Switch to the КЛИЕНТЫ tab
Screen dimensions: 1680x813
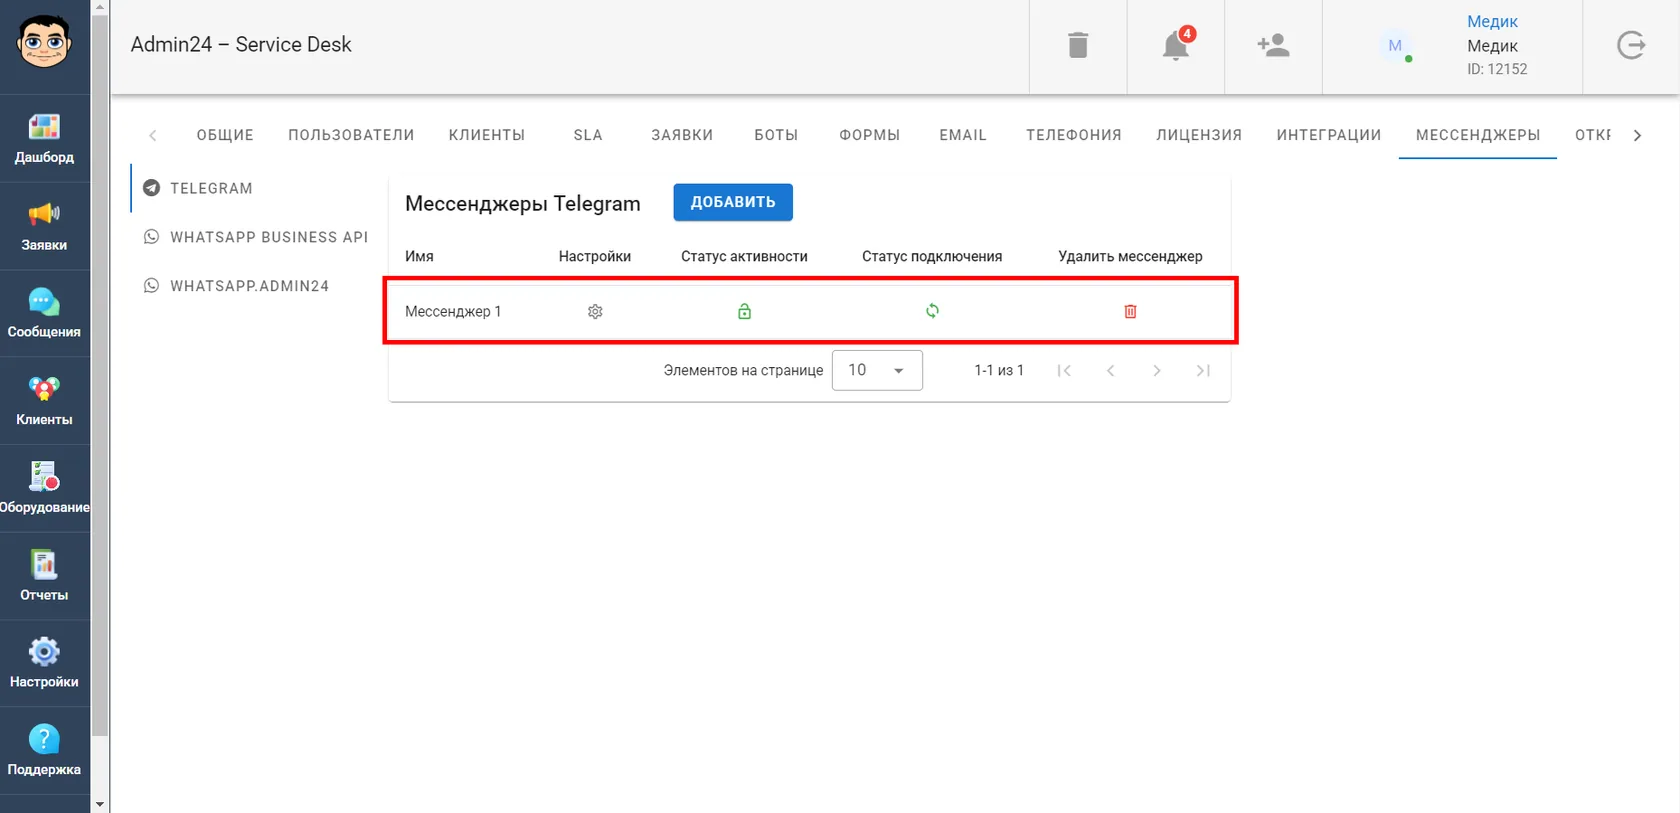487,135
